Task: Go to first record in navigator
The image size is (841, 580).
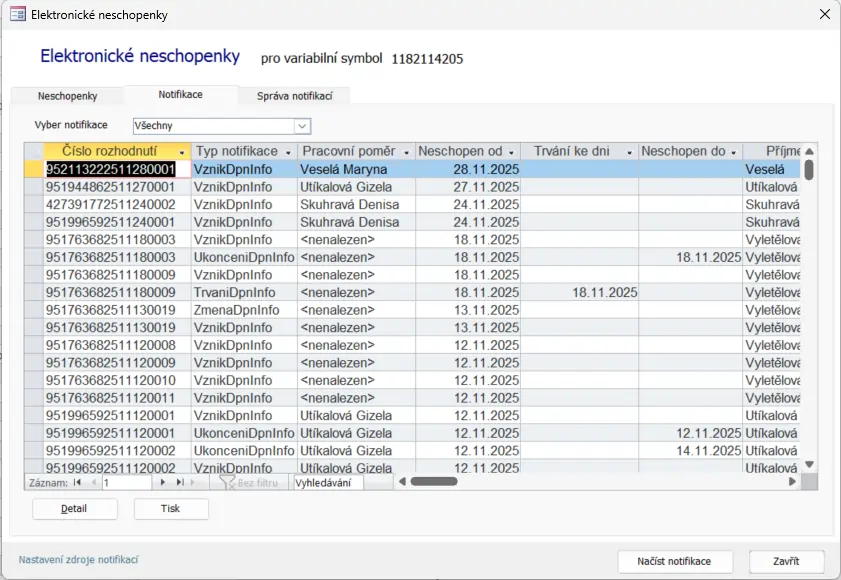Action: [77, 482]
